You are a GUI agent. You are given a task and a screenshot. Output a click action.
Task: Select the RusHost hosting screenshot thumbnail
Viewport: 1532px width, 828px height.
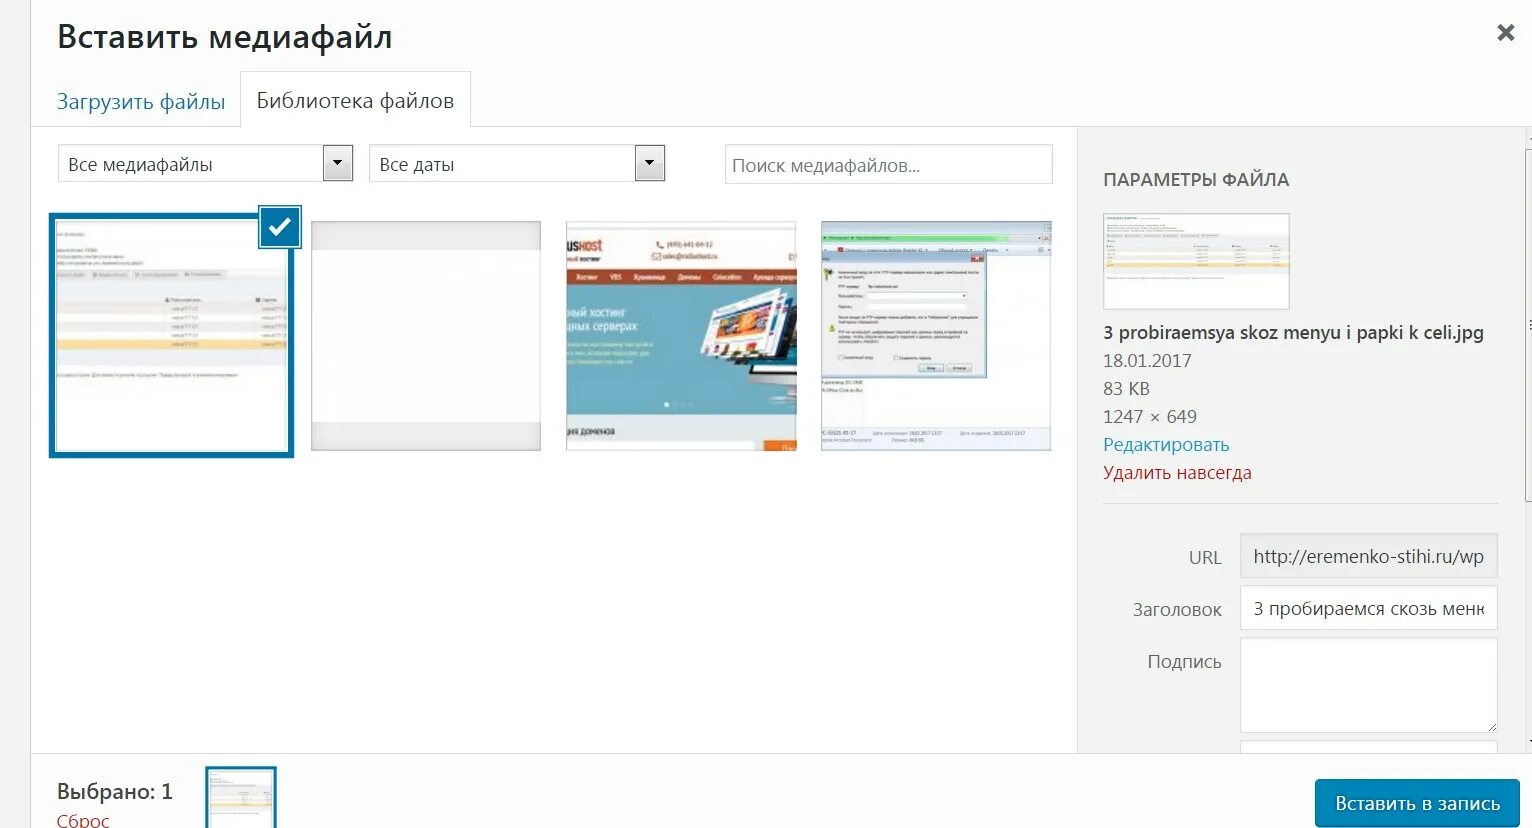click(x=681, y=335)
